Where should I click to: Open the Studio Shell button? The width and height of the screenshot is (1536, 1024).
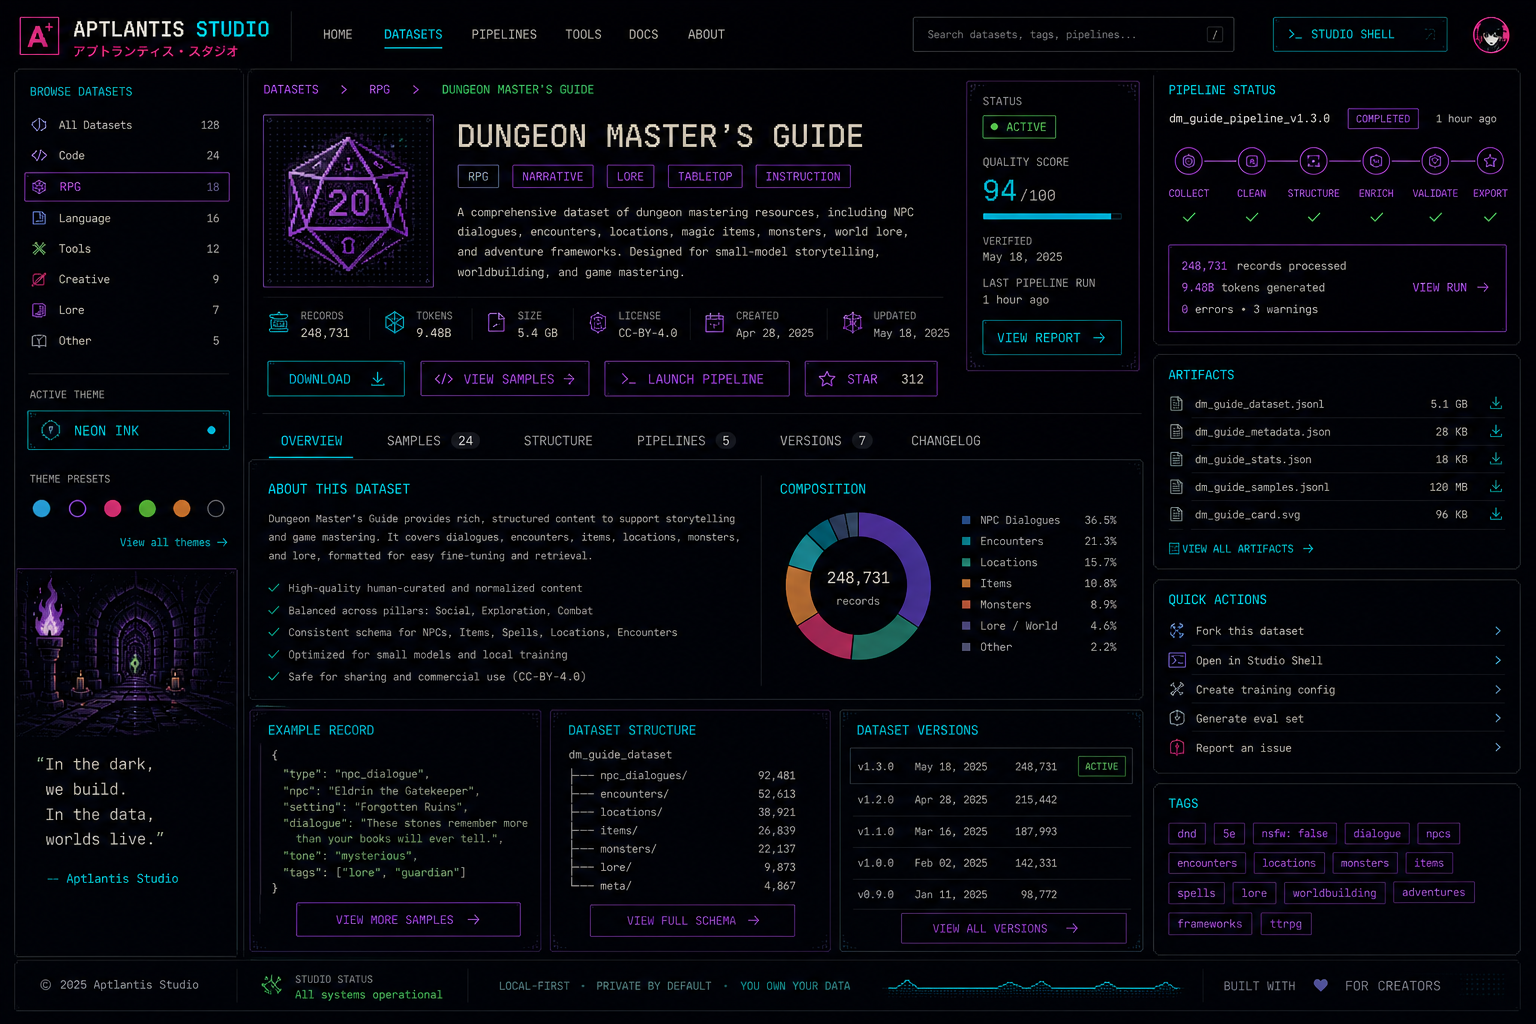1360,34
